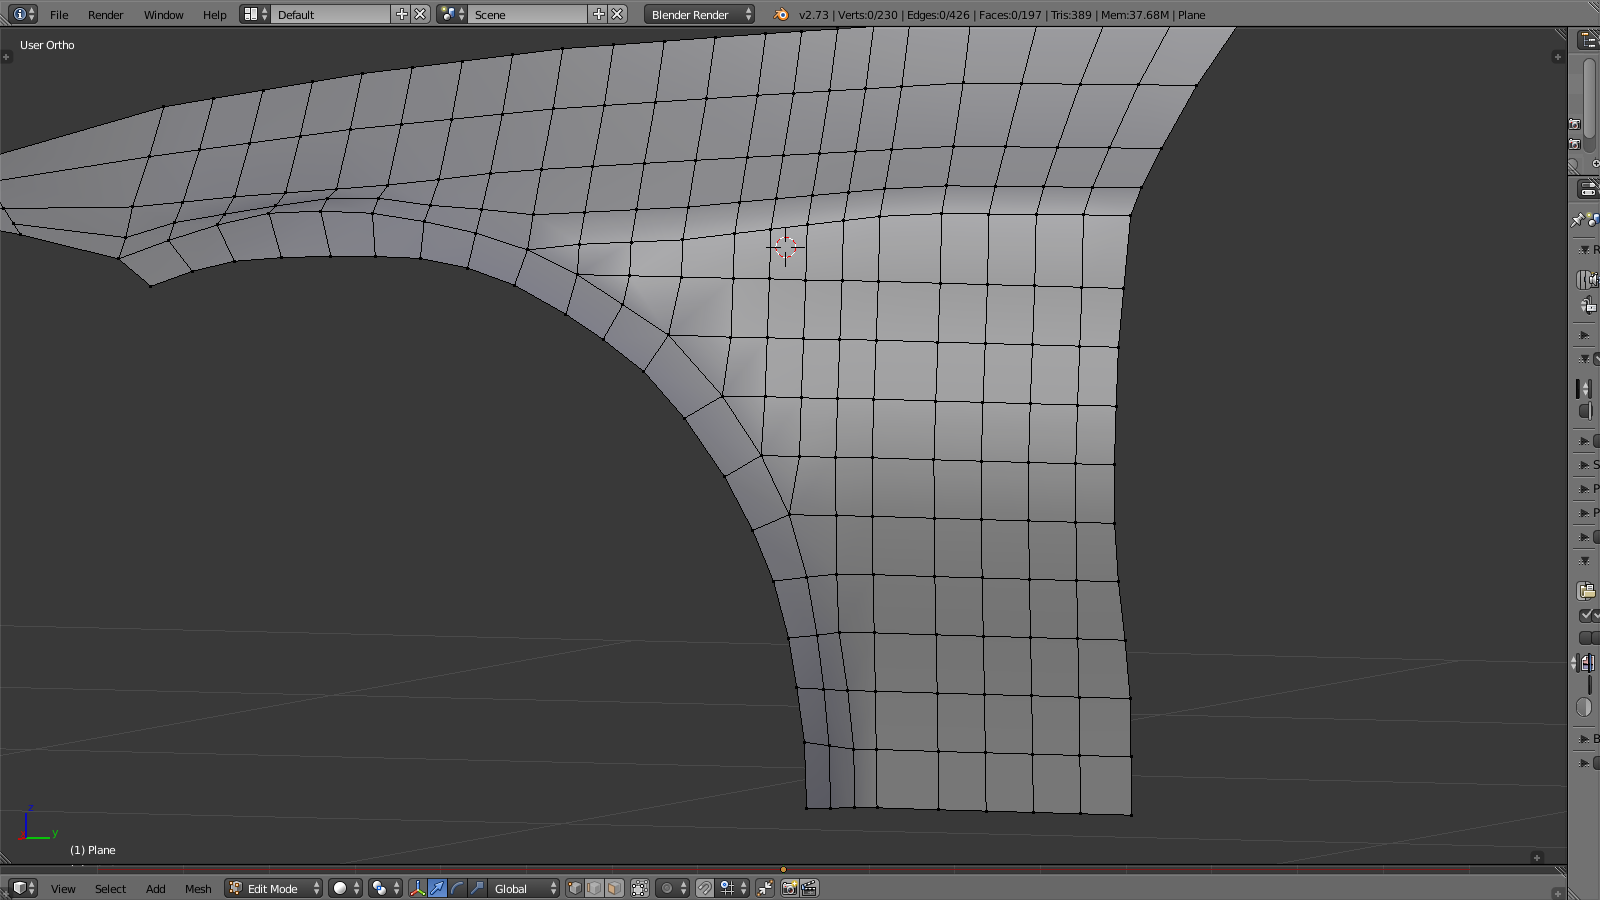
Task: Add a new screen layout
Action: tap(402, 15)
